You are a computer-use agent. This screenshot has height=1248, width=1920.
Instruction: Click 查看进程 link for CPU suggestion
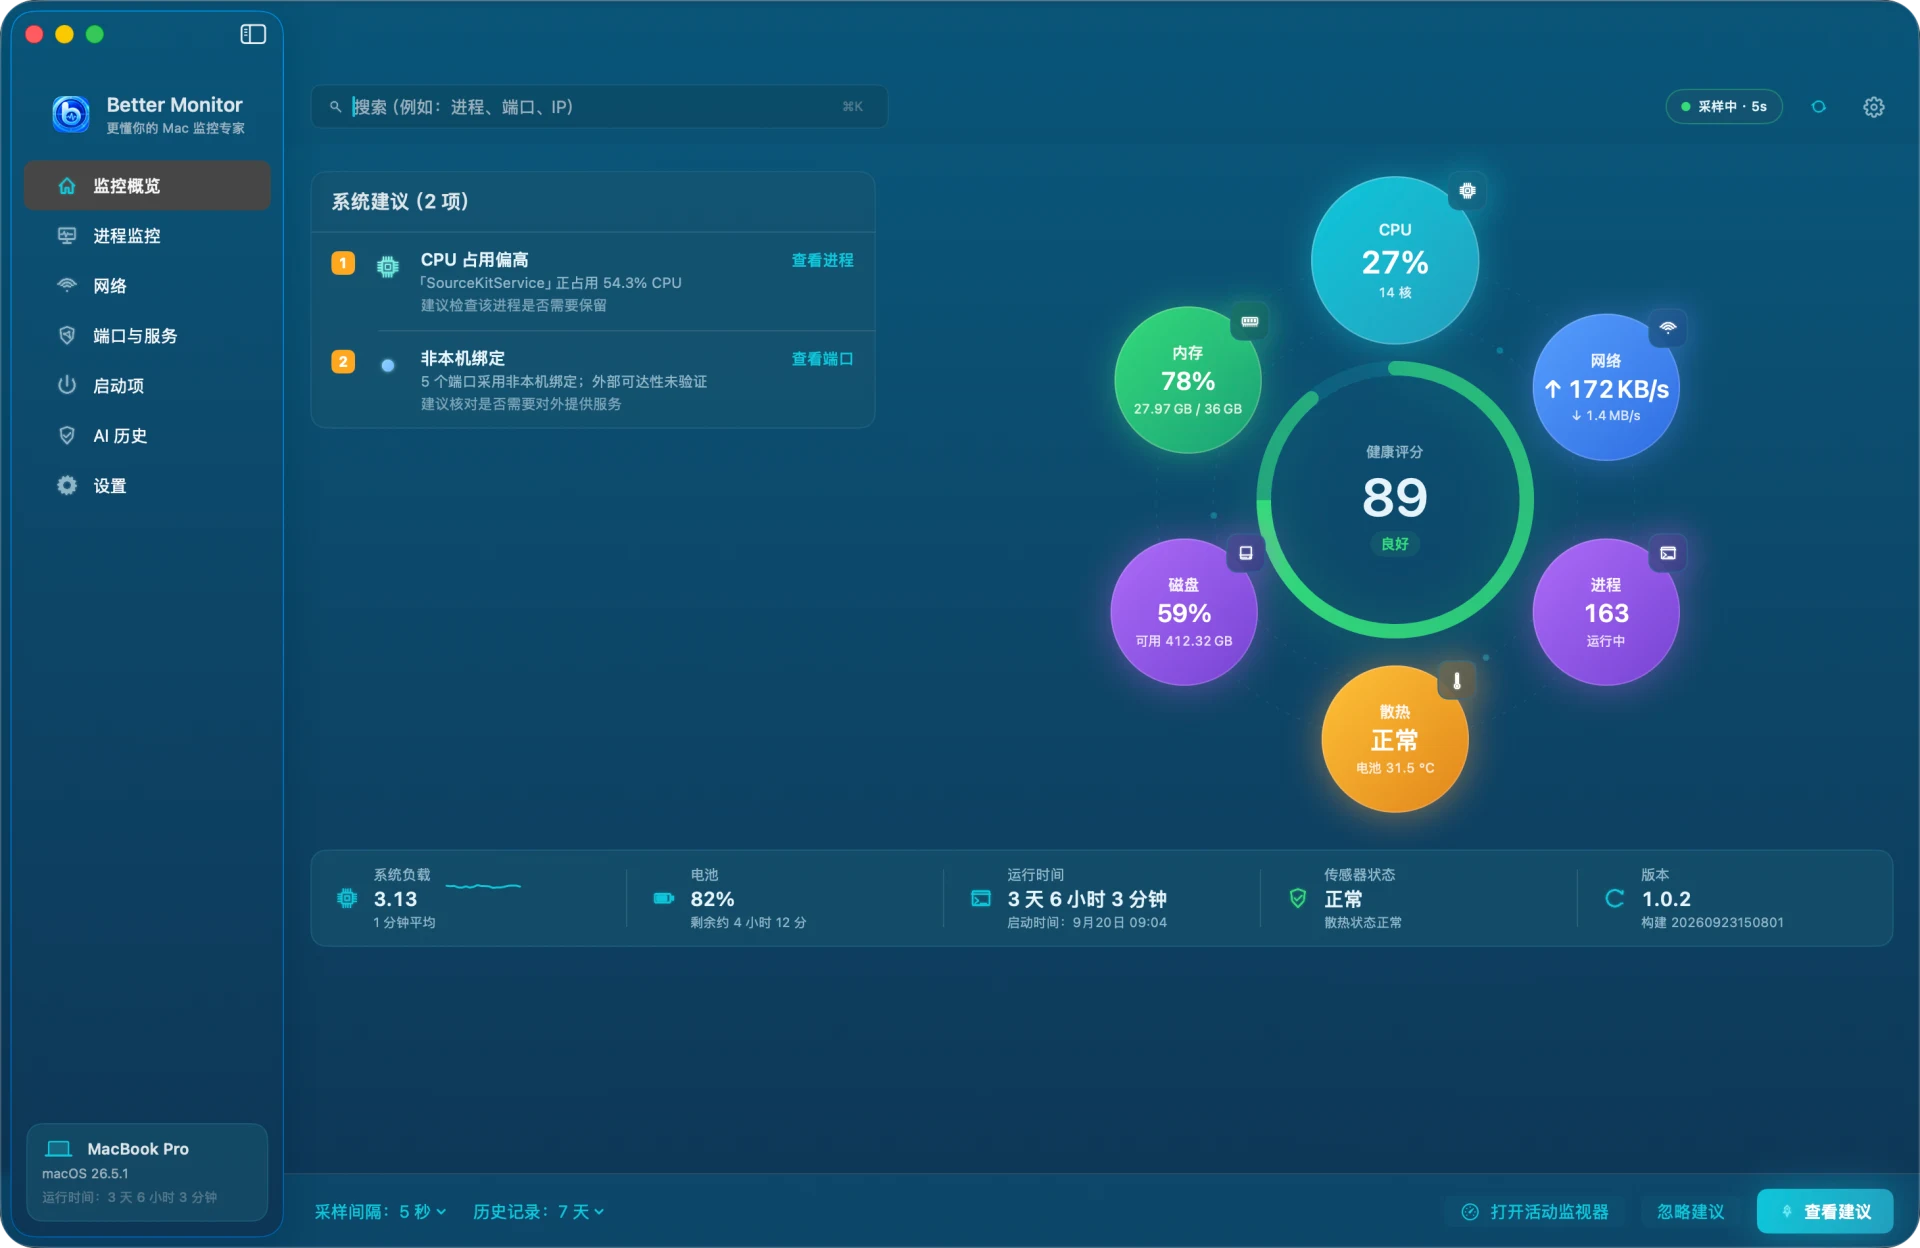click(x=823, y=260)
